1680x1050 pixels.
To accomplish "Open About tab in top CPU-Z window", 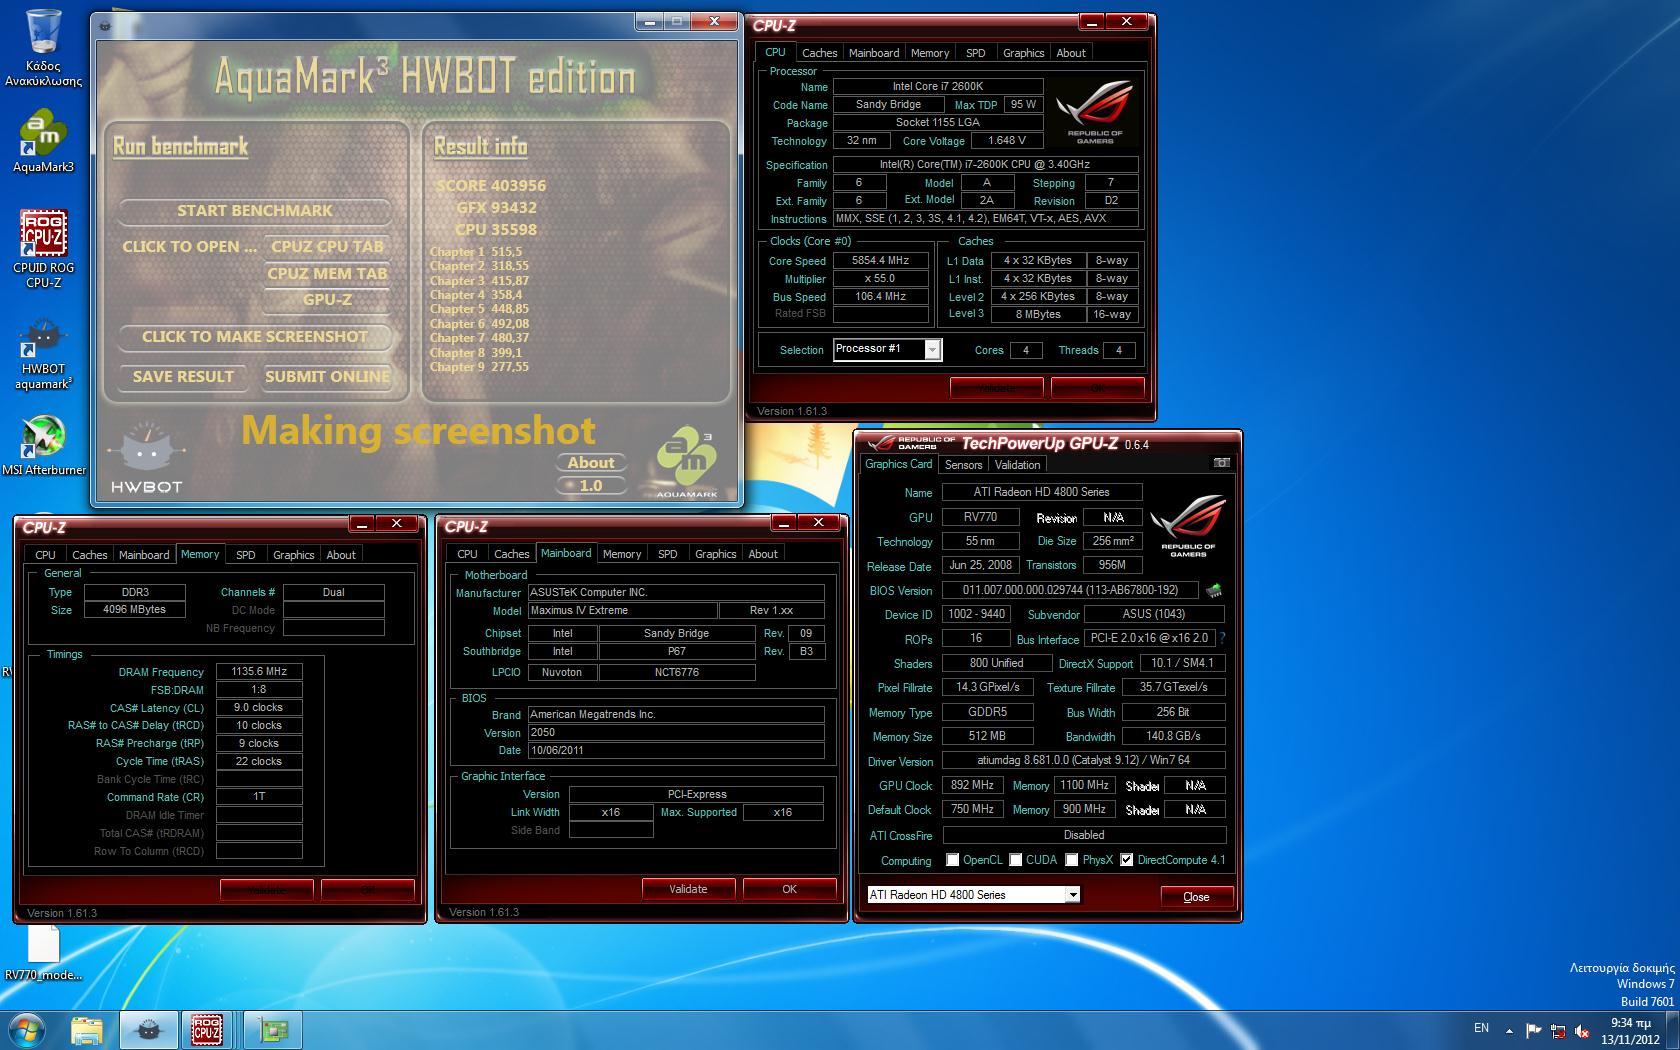I will [x=1070, y=53].
